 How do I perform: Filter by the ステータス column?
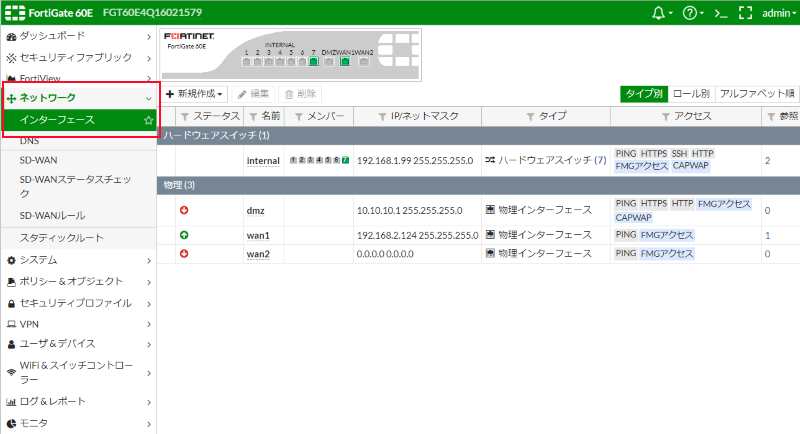(185, 117)
